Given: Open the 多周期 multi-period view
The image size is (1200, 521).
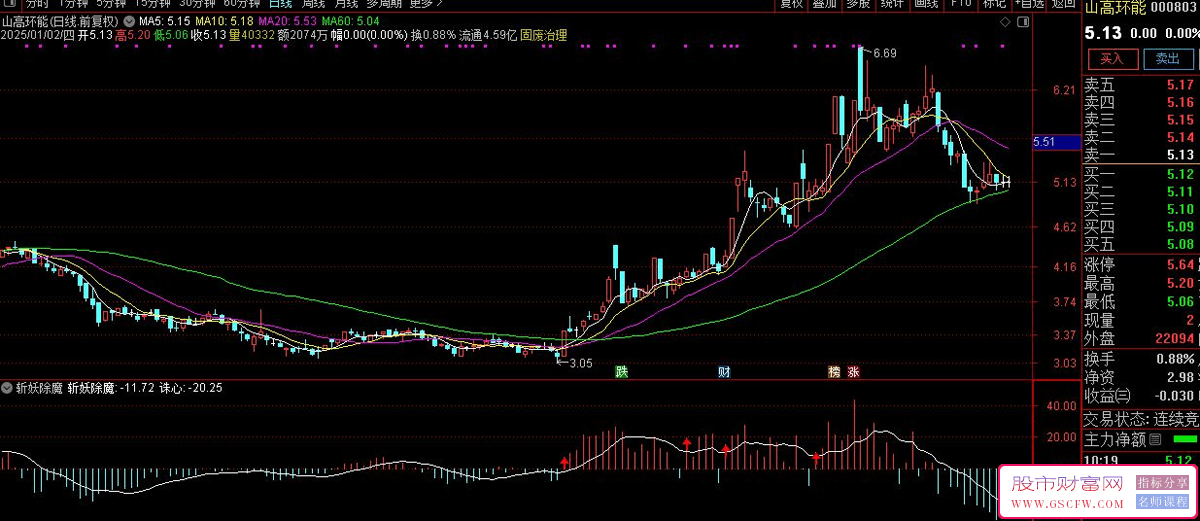Looking at the screenshot, I should [x=384, y=4].
